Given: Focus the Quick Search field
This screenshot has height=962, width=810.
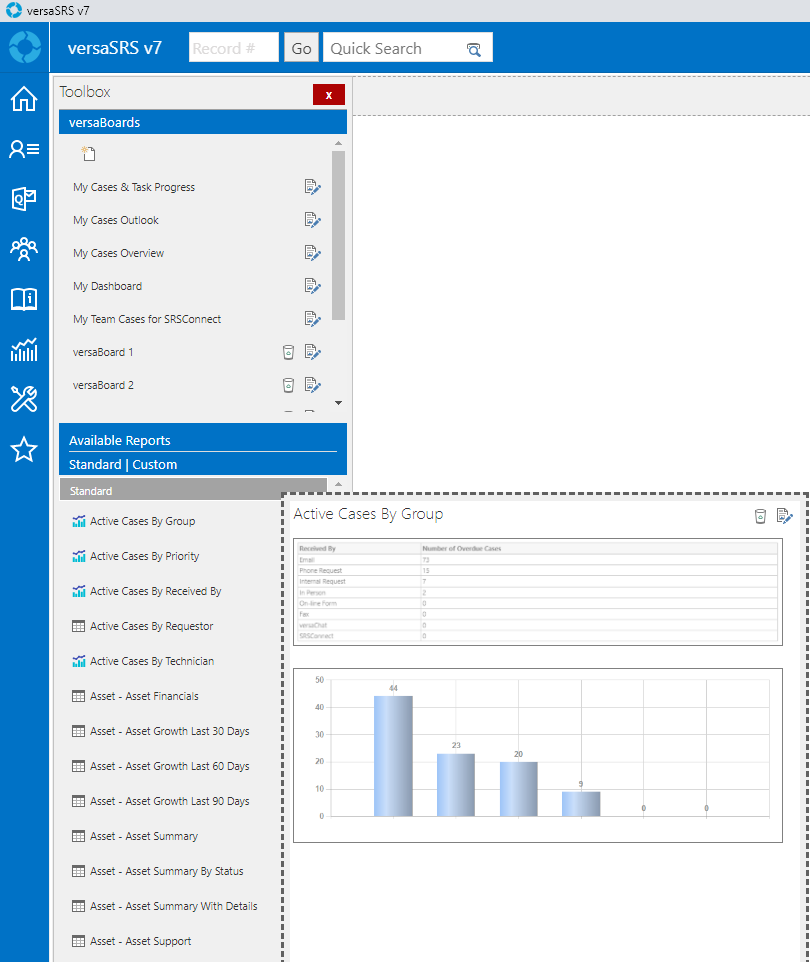Looking at the screenshot, I should tap(407, 48).
